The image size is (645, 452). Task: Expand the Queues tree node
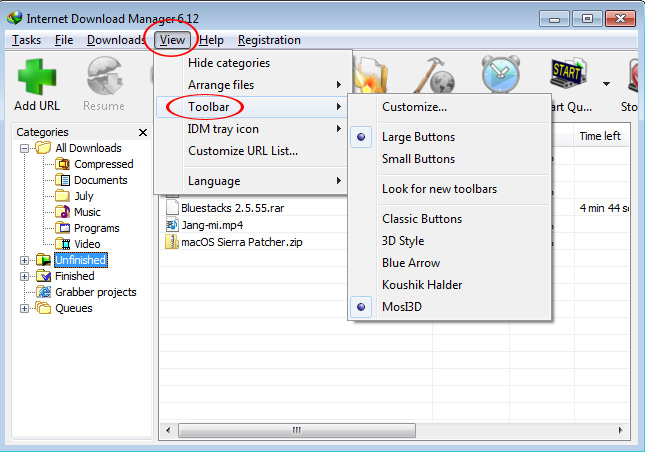tap(25, 308)
